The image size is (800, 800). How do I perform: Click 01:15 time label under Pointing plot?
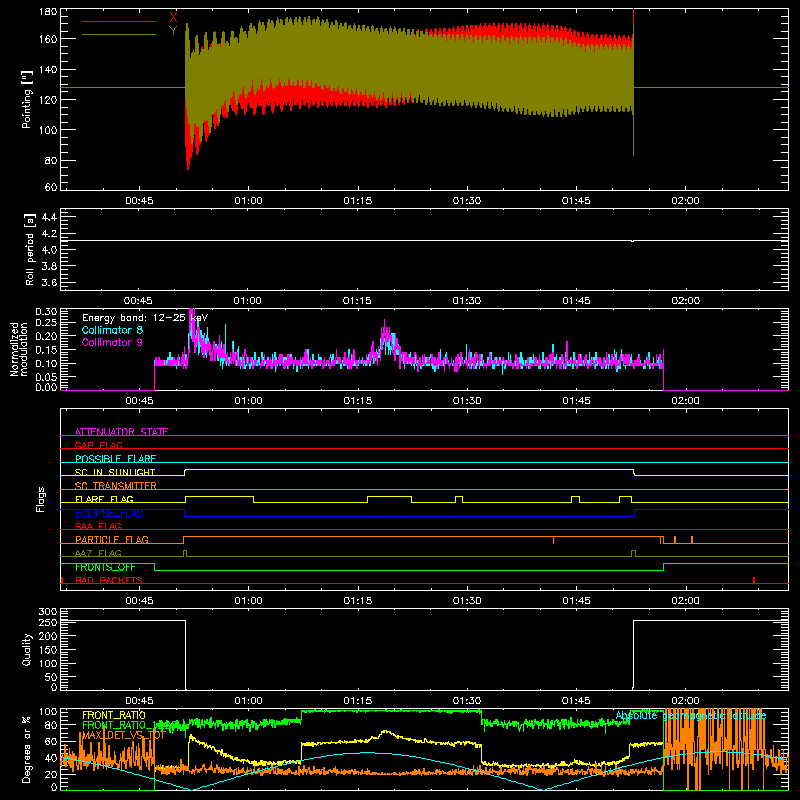[358, 201]
